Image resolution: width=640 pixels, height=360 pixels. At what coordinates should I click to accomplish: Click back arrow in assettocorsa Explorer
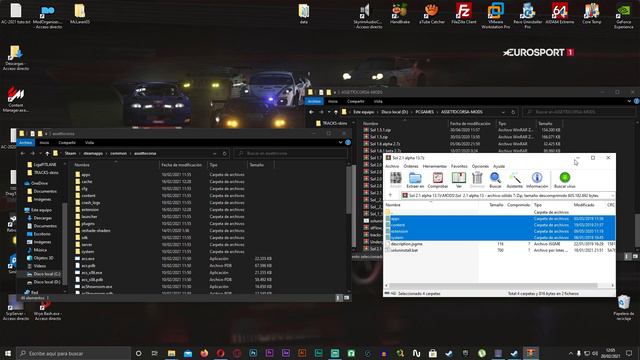[22, 153]
